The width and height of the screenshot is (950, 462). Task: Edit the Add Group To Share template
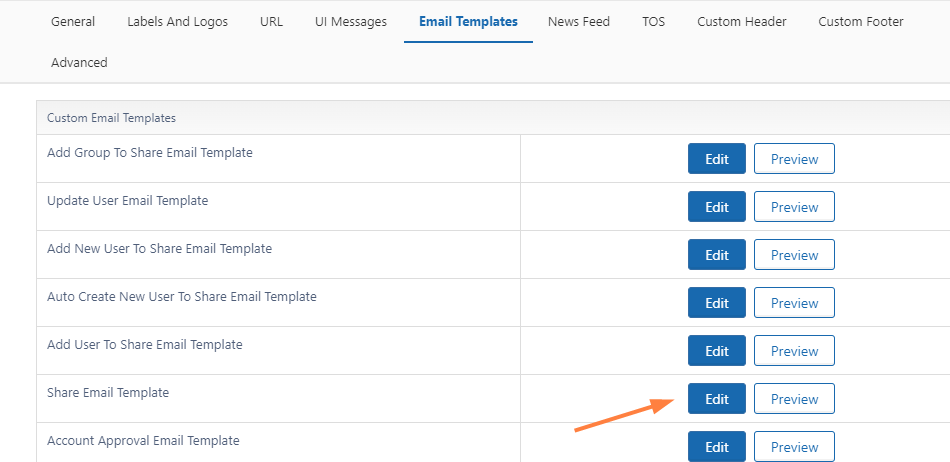click(x=716, y=159)
